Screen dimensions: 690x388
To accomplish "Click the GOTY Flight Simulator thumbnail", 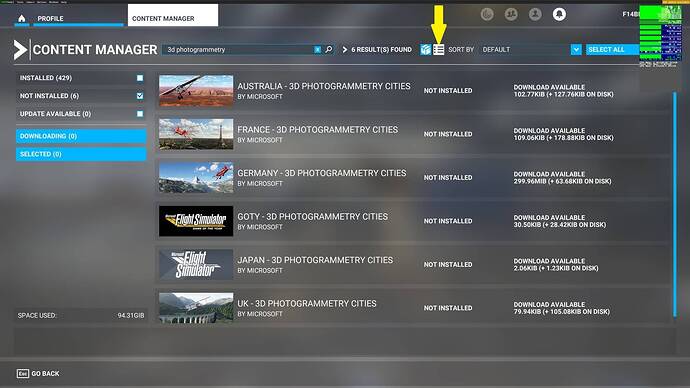I will point(196,221).
